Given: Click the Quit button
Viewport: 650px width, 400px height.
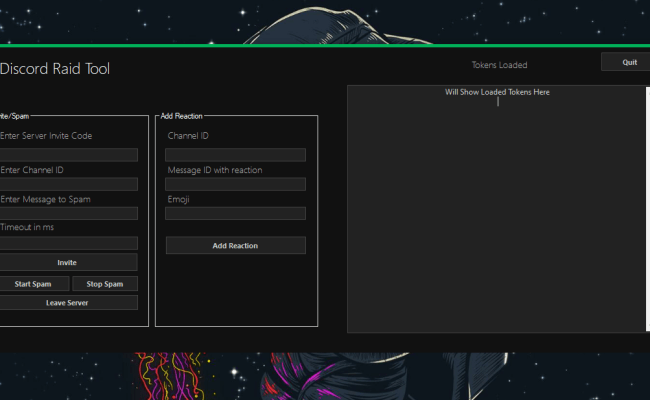Looking at the screenshot, I should click(x=626, y=62).
